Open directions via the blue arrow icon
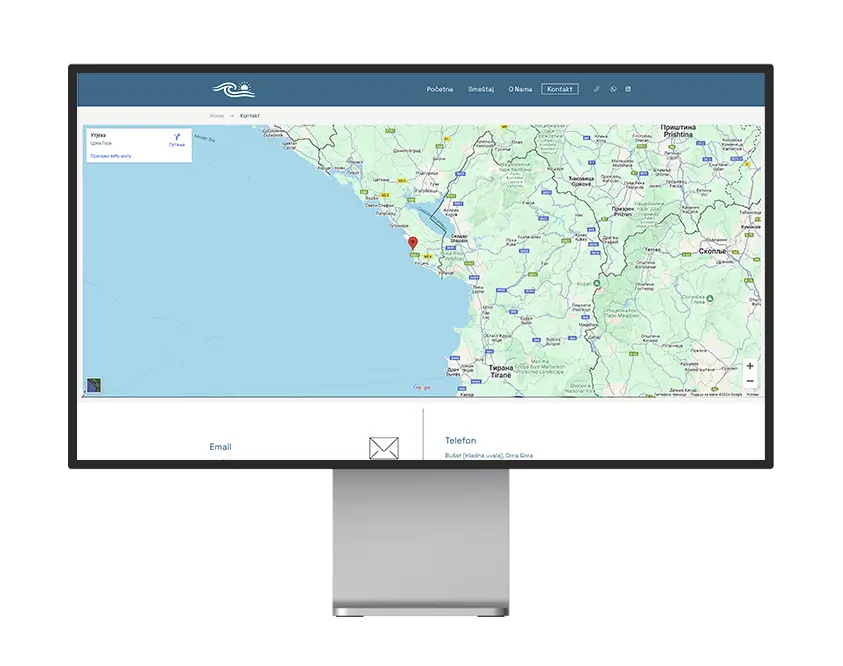Image resolution: width=843 pixels, height=666 pixels. [x=177, y=137]
